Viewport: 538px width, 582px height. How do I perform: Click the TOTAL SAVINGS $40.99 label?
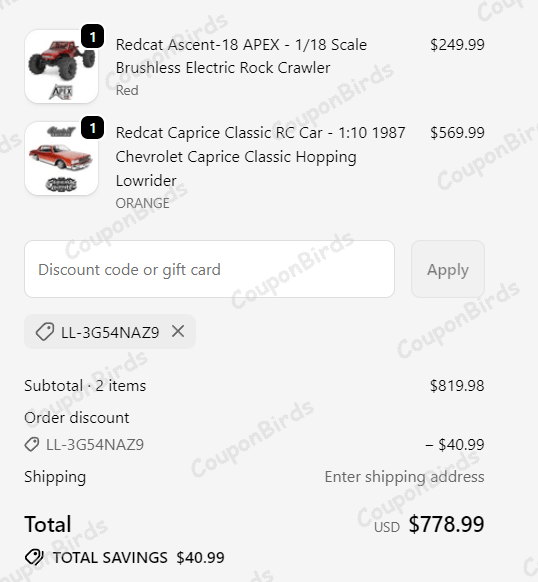pos(139,558)
